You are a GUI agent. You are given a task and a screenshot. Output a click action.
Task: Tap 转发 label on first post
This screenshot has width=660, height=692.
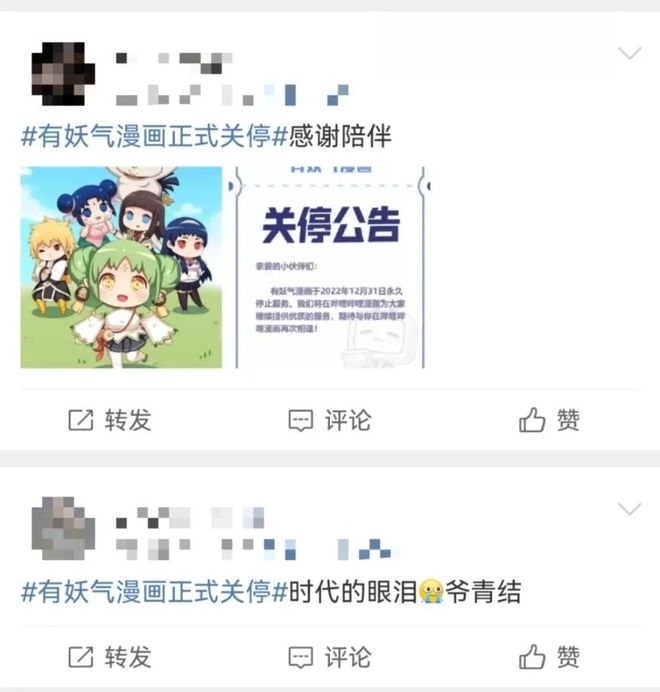[x=128, y=420]
